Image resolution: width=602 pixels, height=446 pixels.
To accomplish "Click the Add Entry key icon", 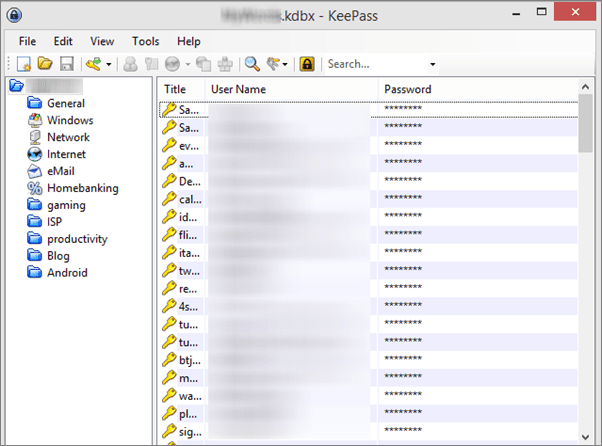I will [93, 64].
